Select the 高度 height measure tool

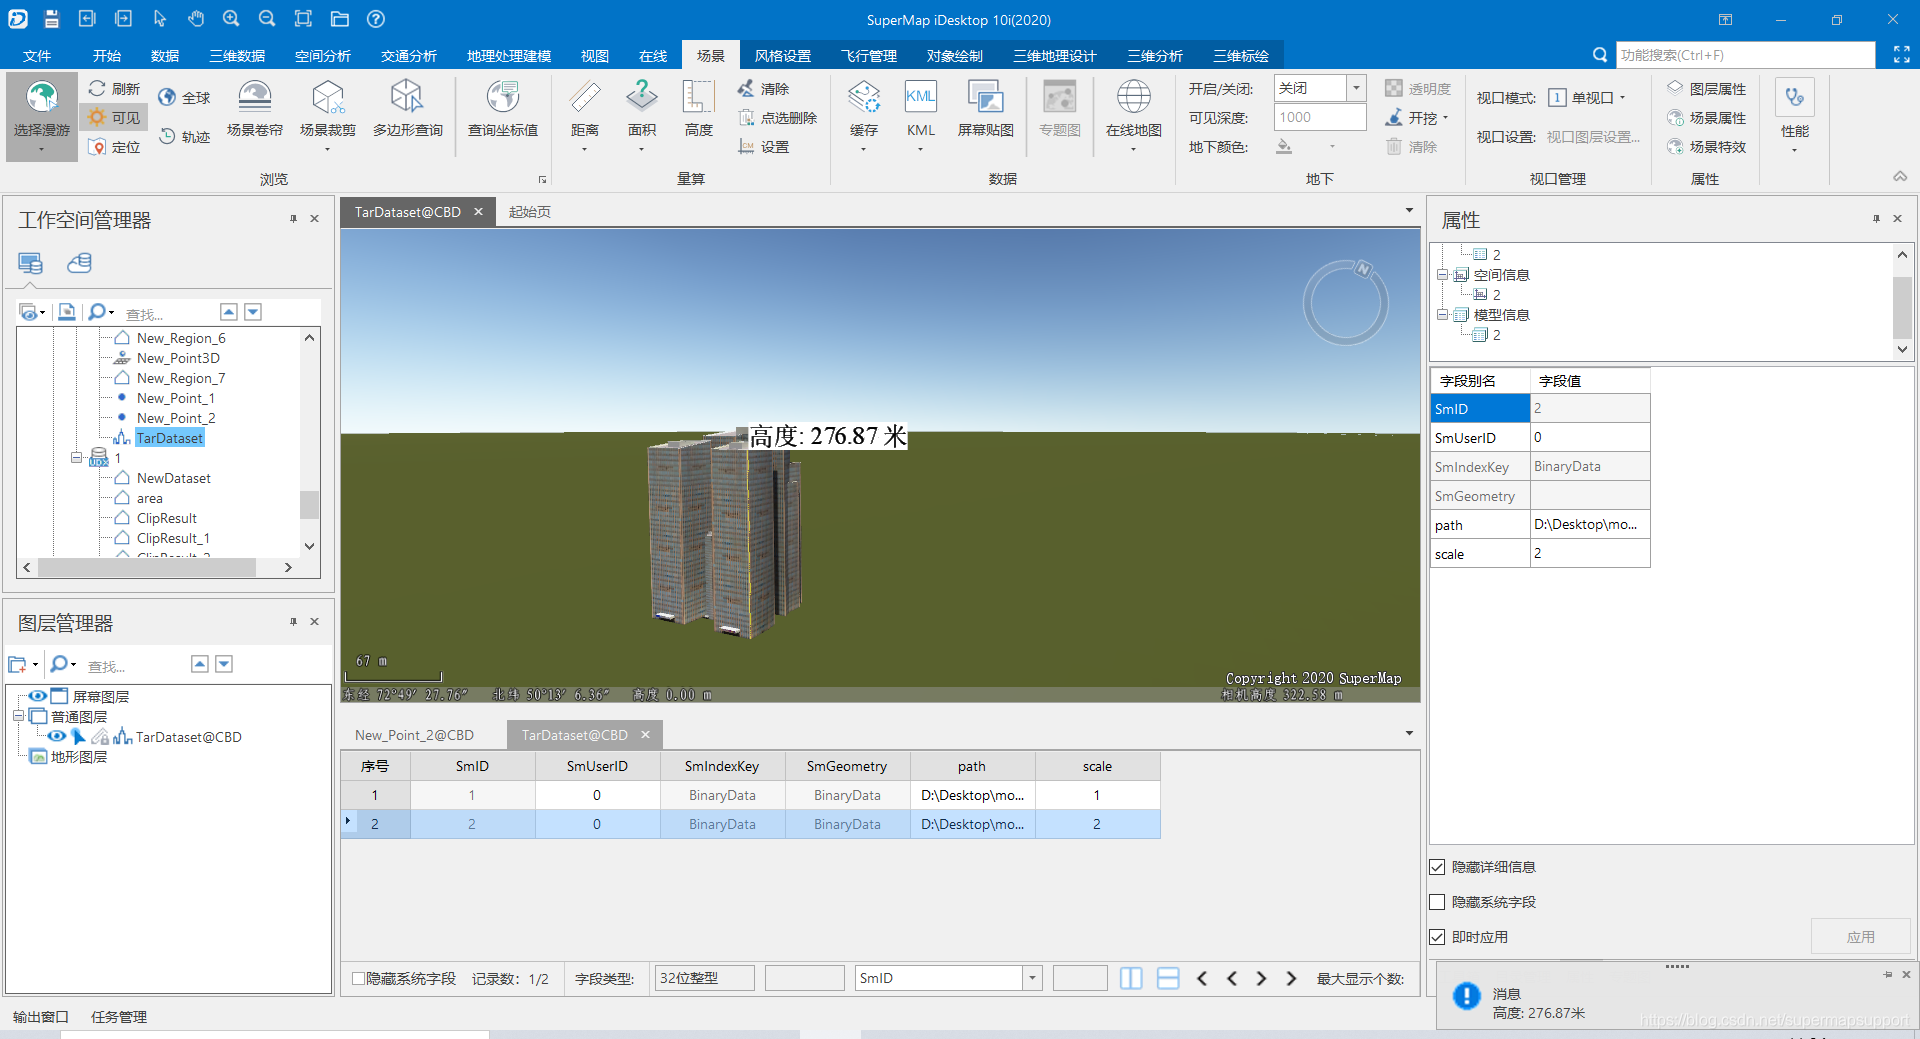click(698, 109)
